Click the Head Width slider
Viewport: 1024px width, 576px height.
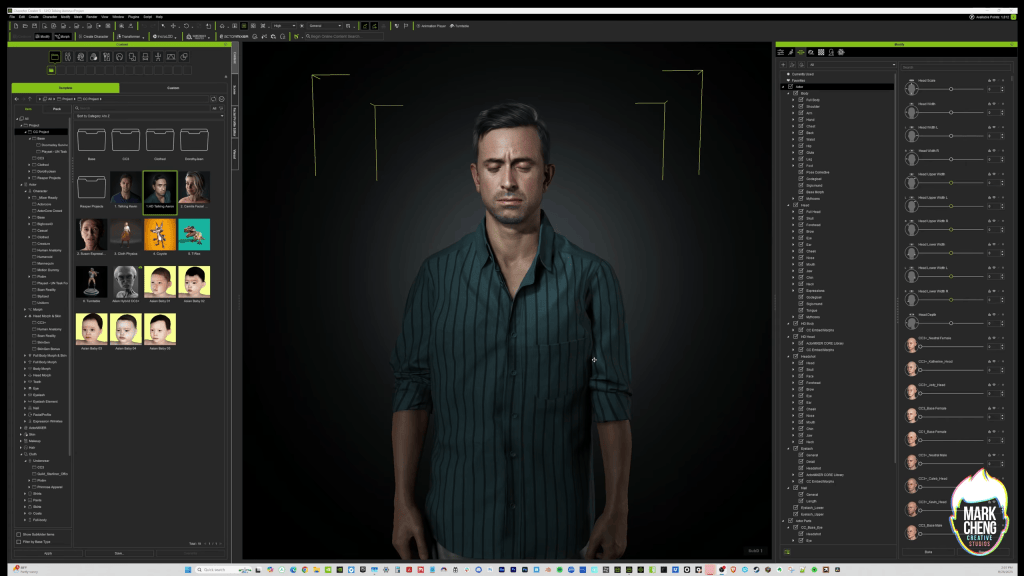click(x=951, y=112)
